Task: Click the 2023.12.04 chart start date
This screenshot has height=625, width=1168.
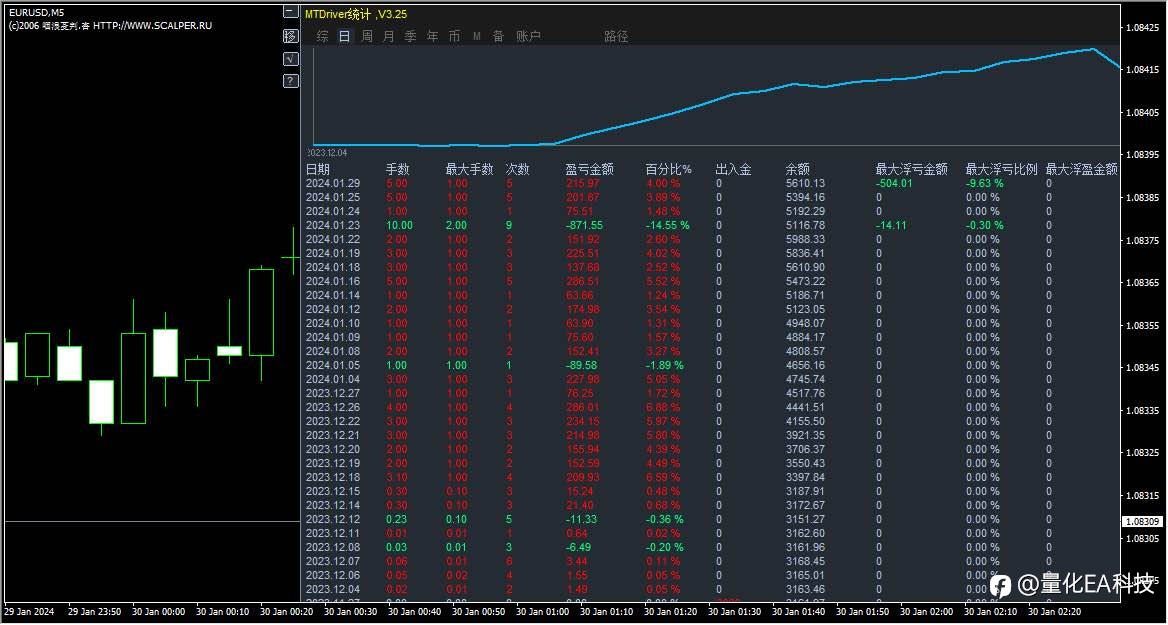Action: point(328,153)
